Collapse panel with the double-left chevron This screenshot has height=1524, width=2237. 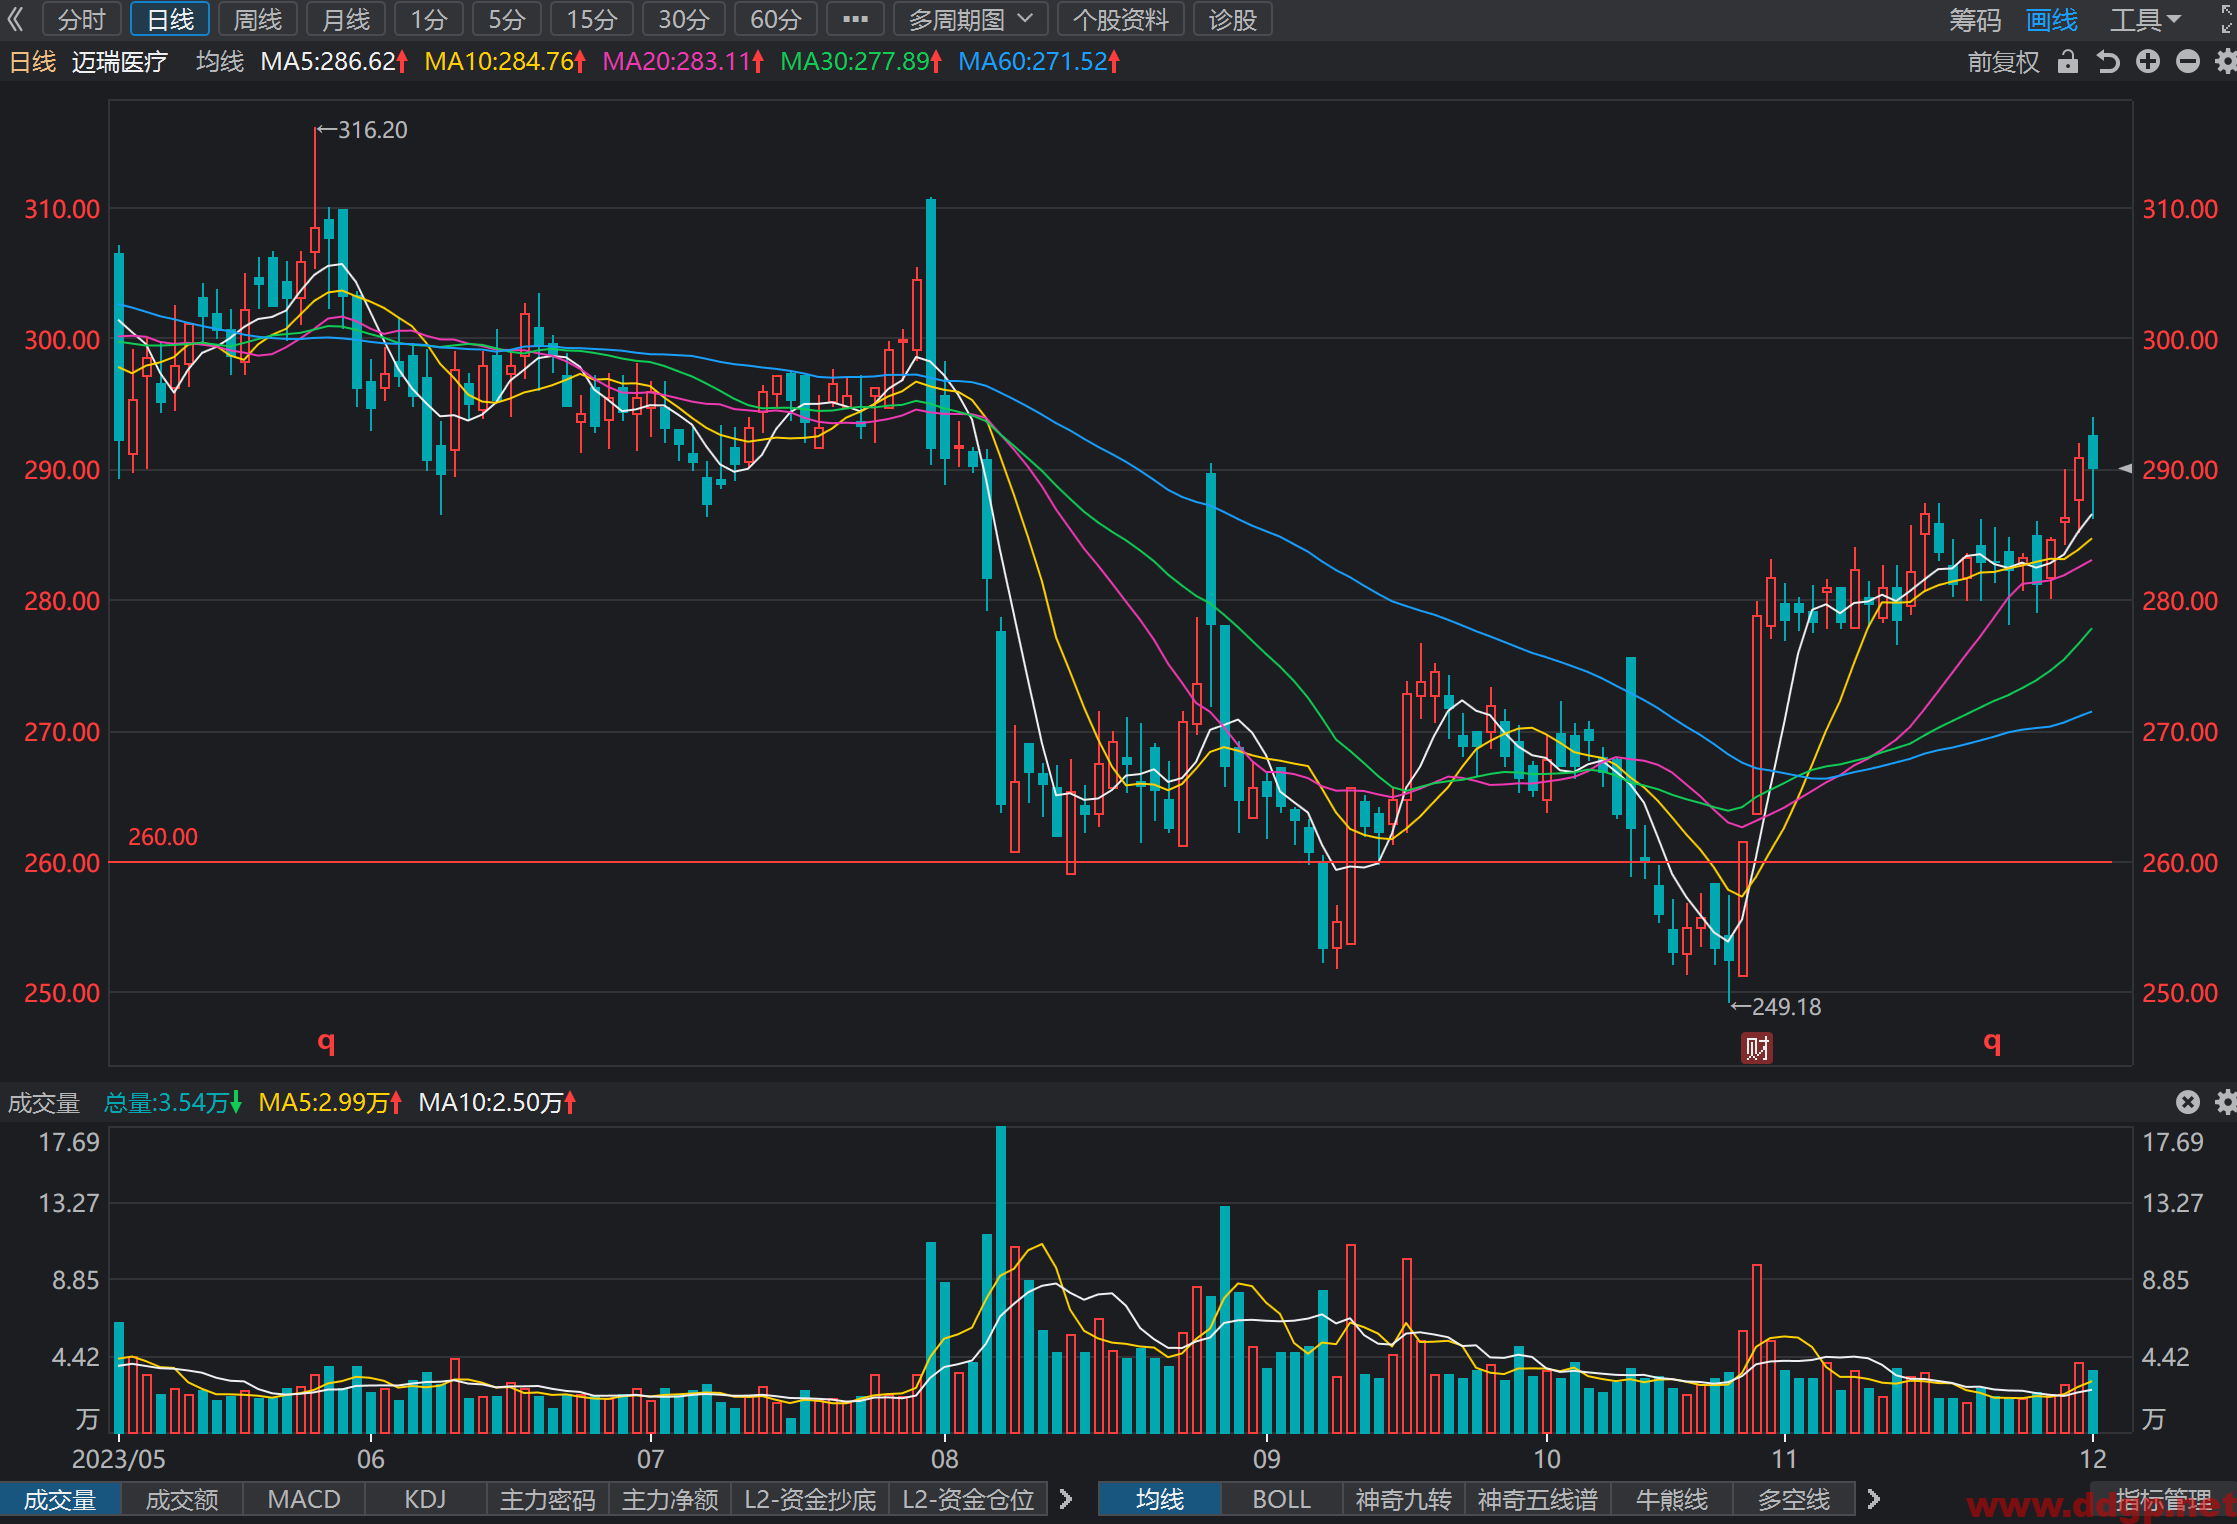coord(15,19)
